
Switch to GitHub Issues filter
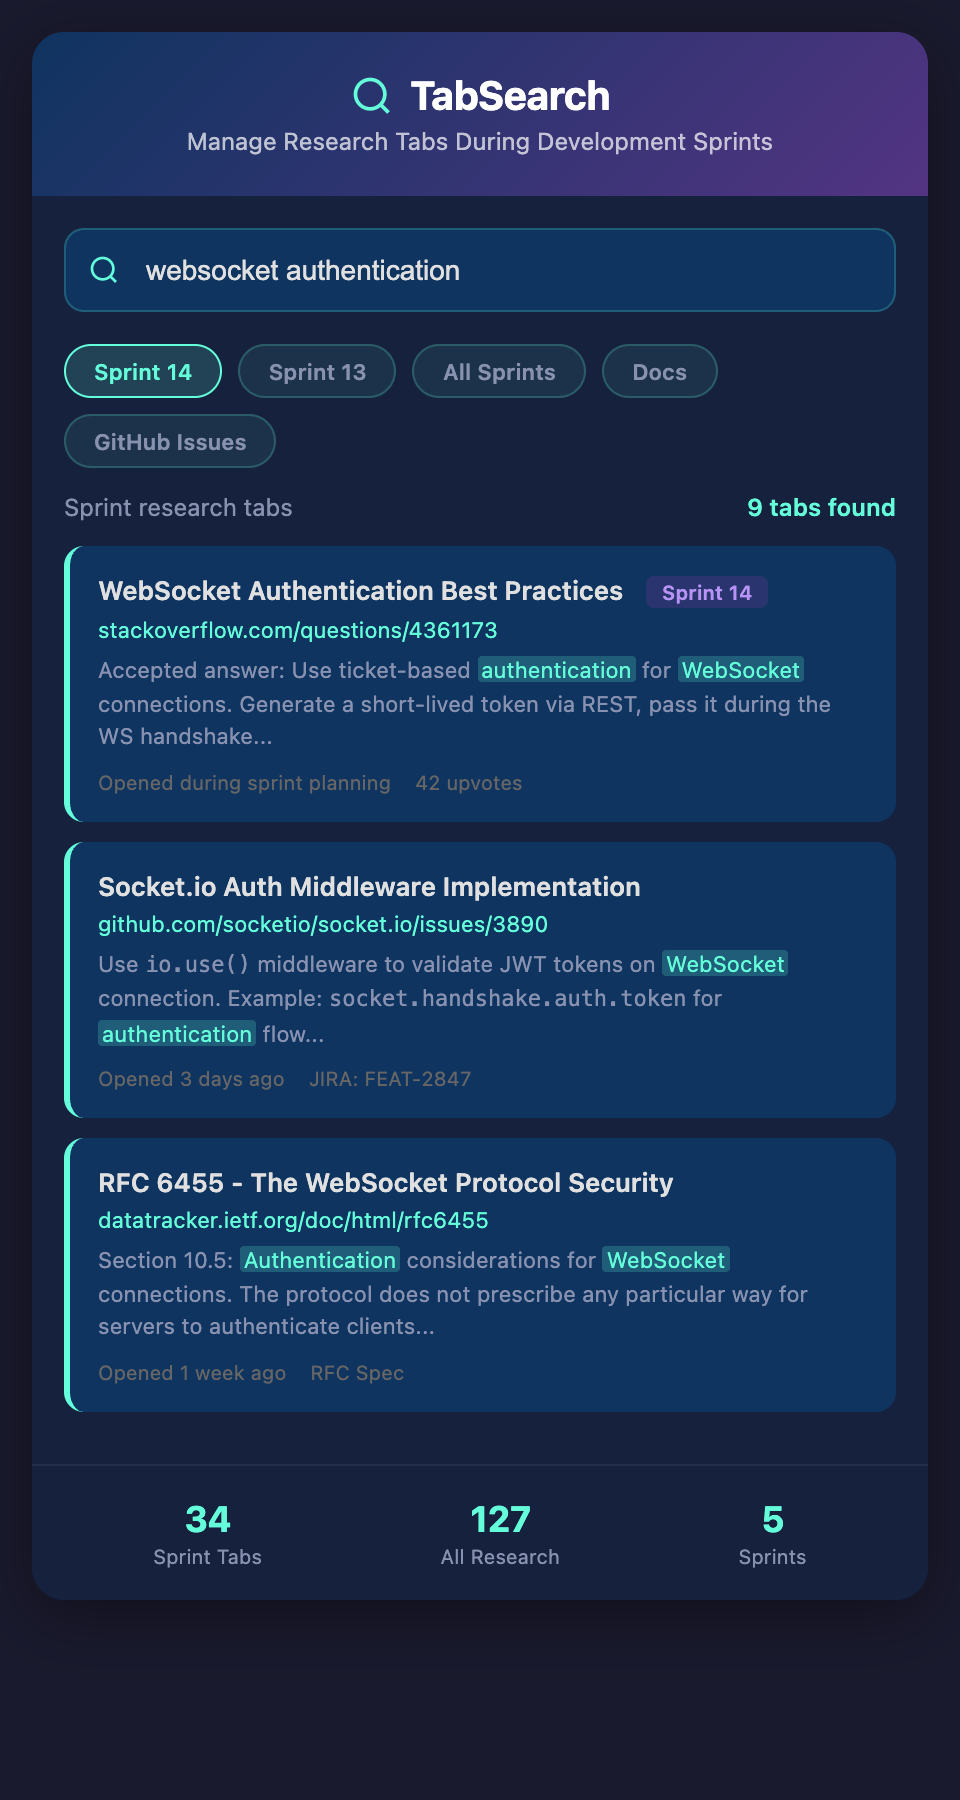click(170, 442)
